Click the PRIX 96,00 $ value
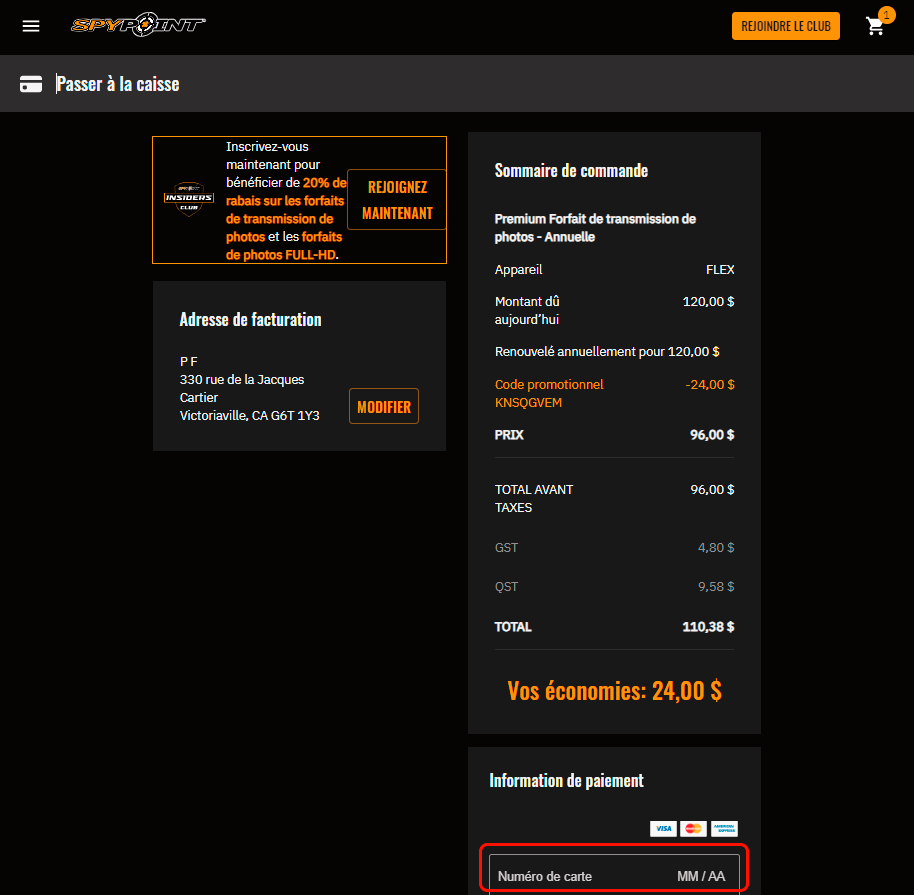 [712, 435]
